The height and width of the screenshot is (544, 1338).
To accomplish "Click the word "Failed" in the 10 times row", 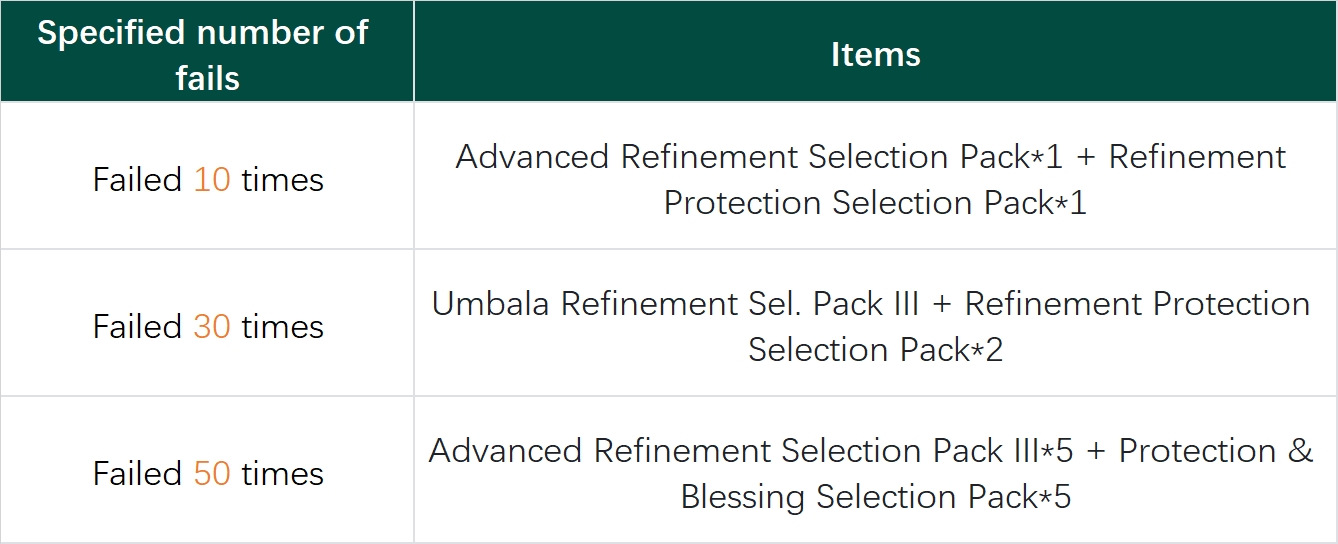I will pos(138,180).
